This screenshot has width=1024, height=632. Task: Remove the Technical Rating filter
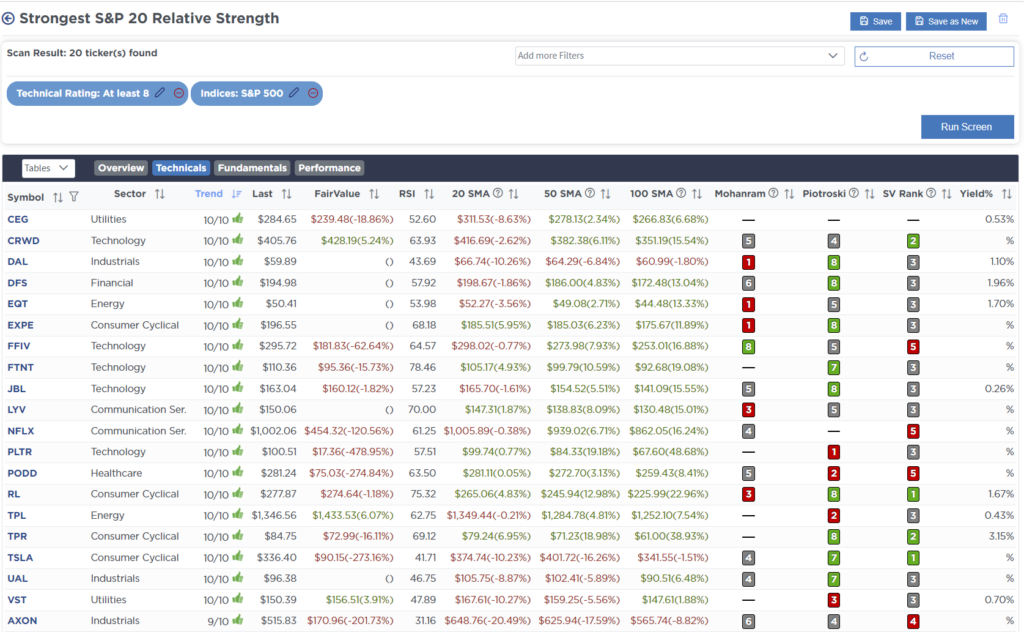(x=179, y=93)
